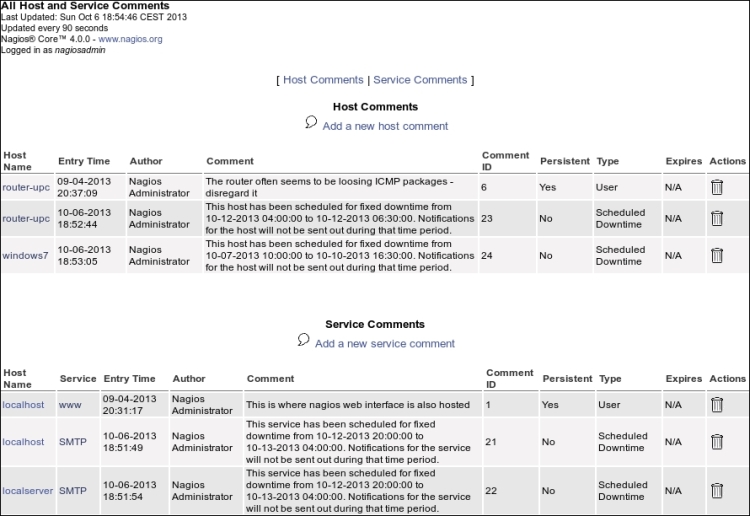Remove comment ID 1 with trash icon
Viewport: 750px width, 516px height.
pos(717,405)
